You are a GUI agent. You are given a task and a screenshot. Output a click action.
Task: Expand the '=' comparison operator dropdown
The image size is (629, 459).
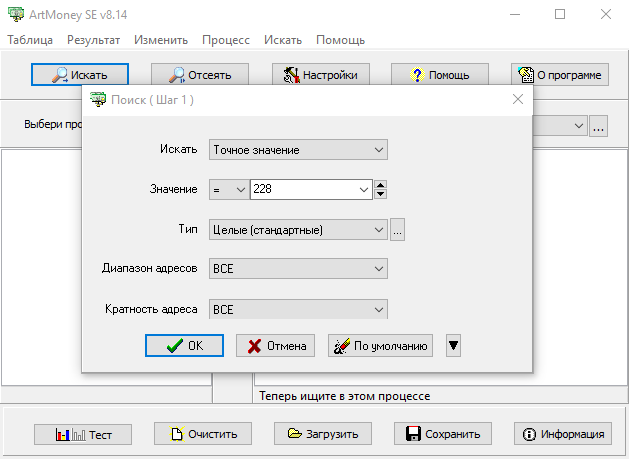(x=228, y=189)
